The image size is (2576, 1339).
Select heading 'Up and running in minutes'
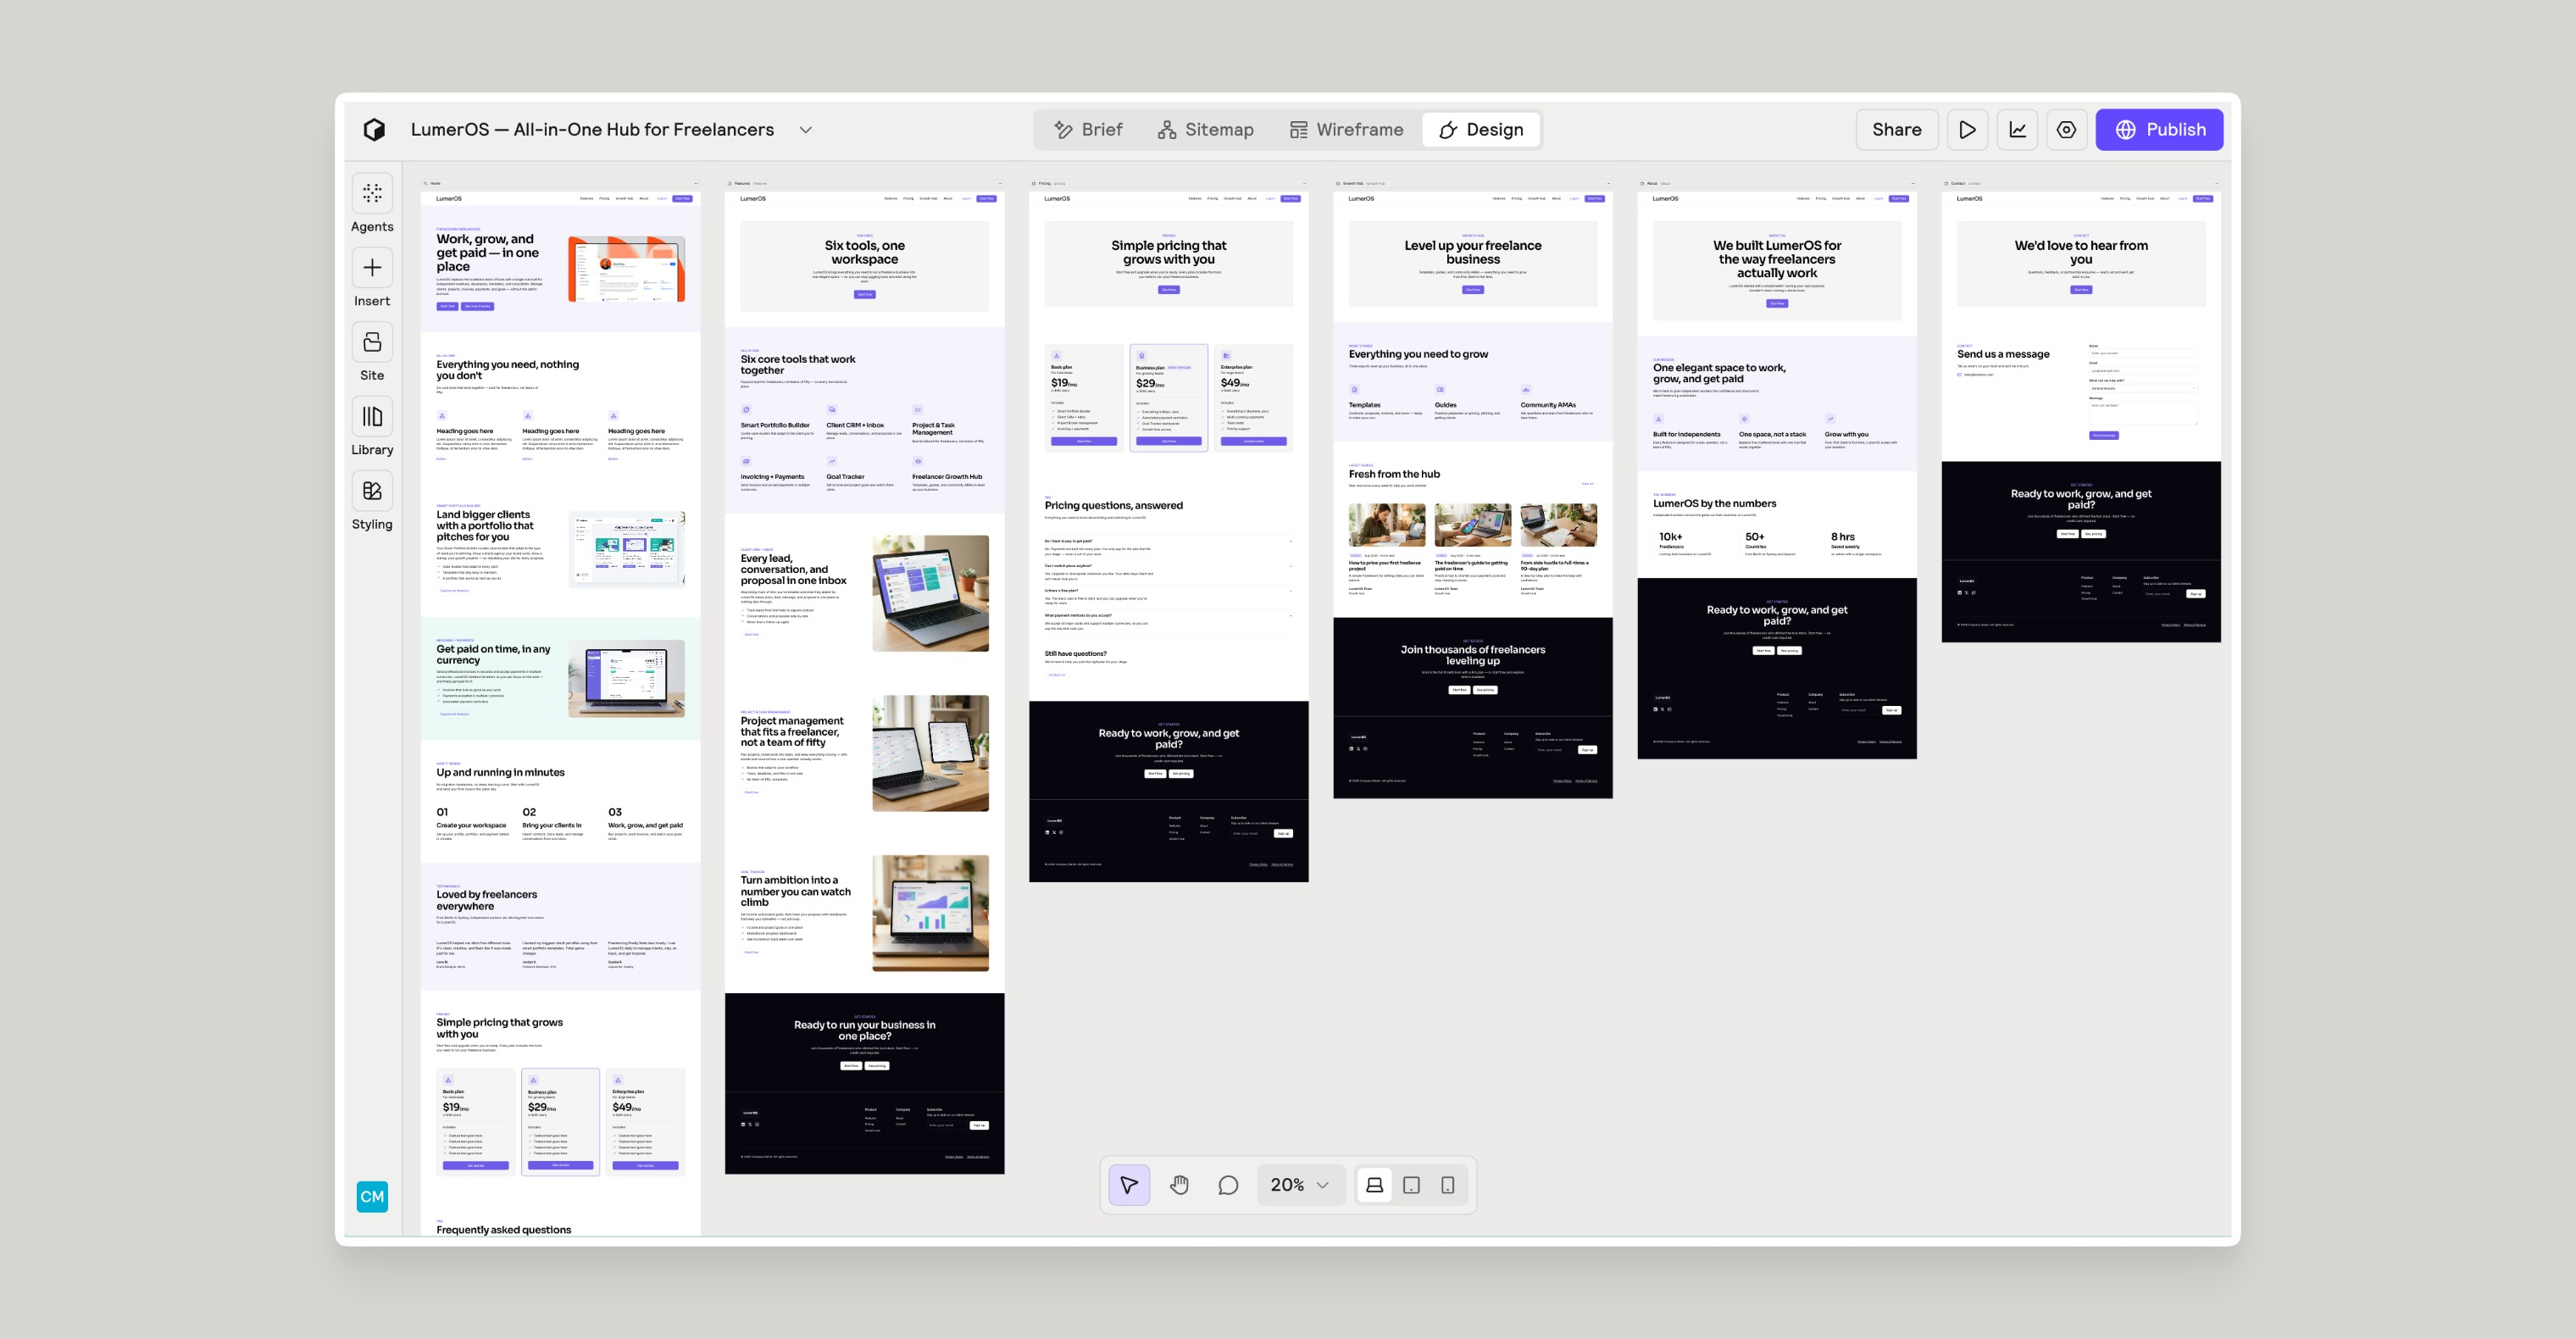[500, 773]
